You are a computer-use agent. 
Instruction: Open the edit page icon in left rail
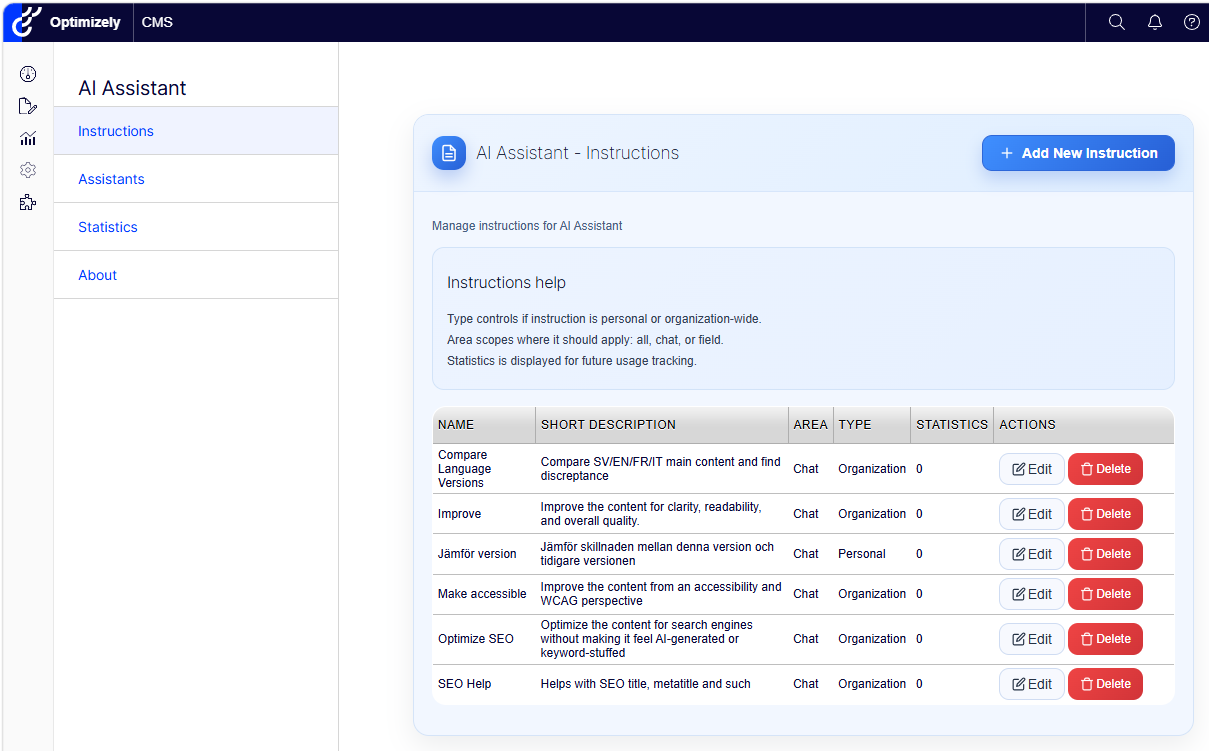point(28,106)
